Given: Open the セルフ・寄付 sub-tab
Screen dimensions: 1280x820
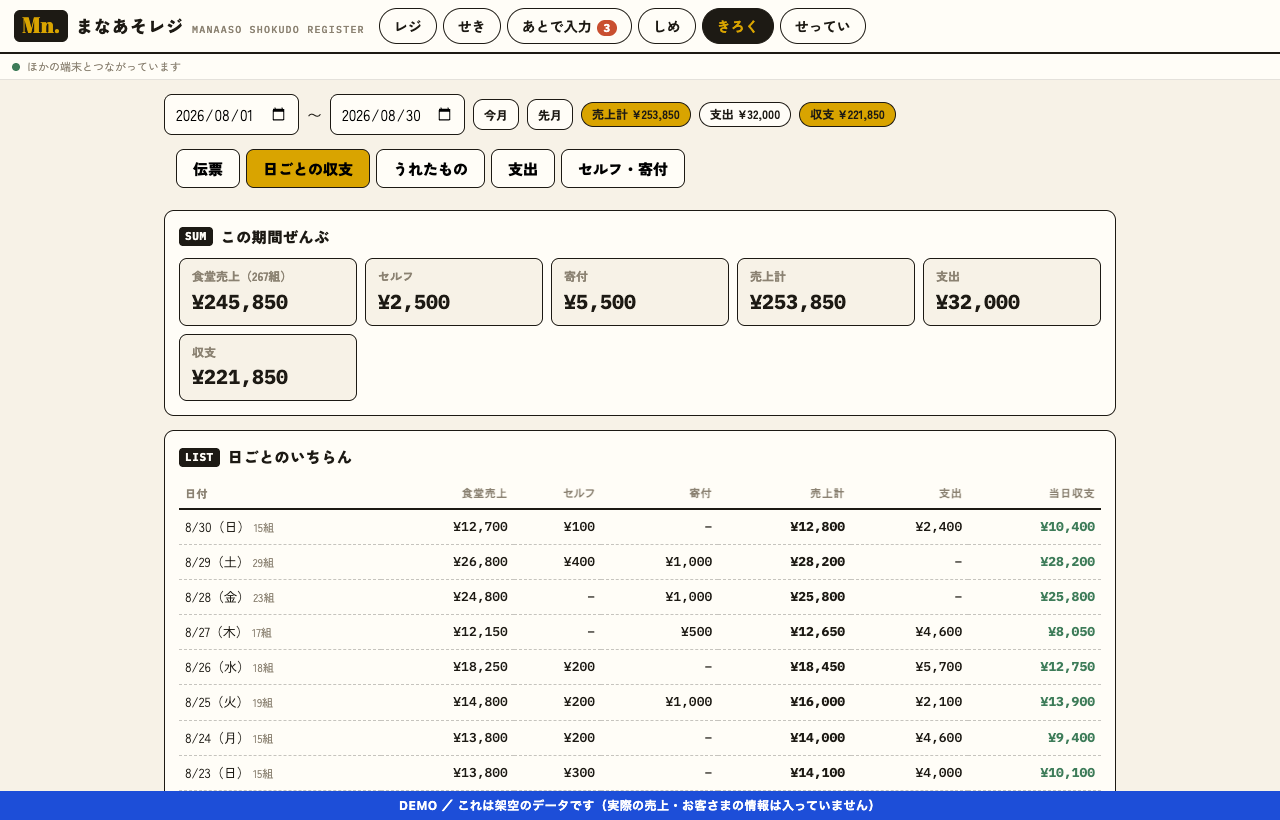Looking at the screenshot, I should pyautogui.click(x=623, y=169).
